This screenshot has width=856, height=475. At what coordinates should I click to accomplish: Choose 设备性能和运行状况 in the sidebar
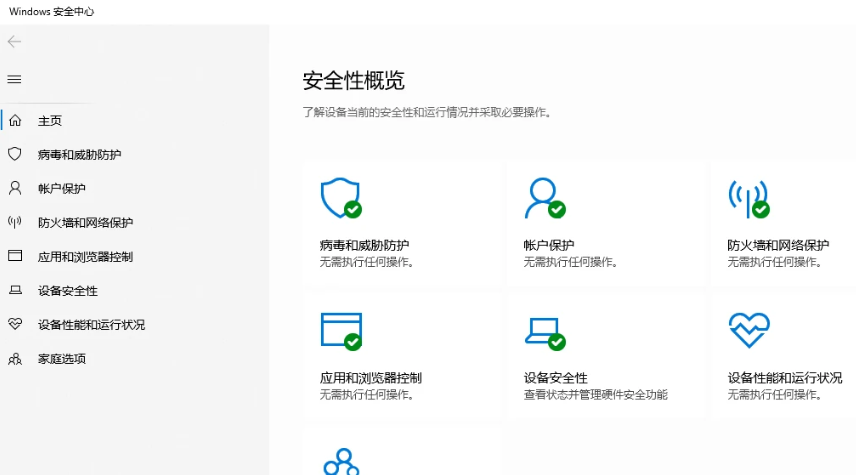(92, 325)
